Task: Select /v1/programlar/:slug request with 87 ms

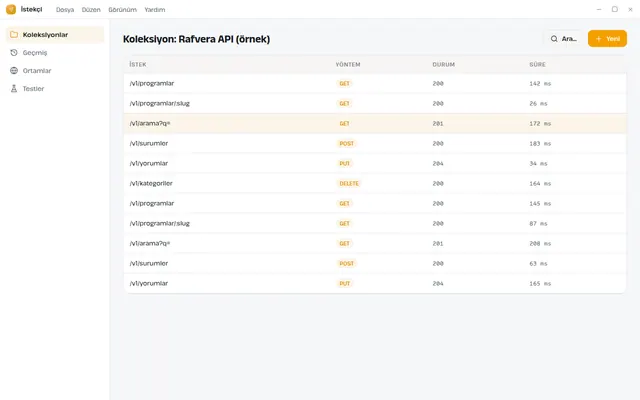Action: [x=375, y=223]
